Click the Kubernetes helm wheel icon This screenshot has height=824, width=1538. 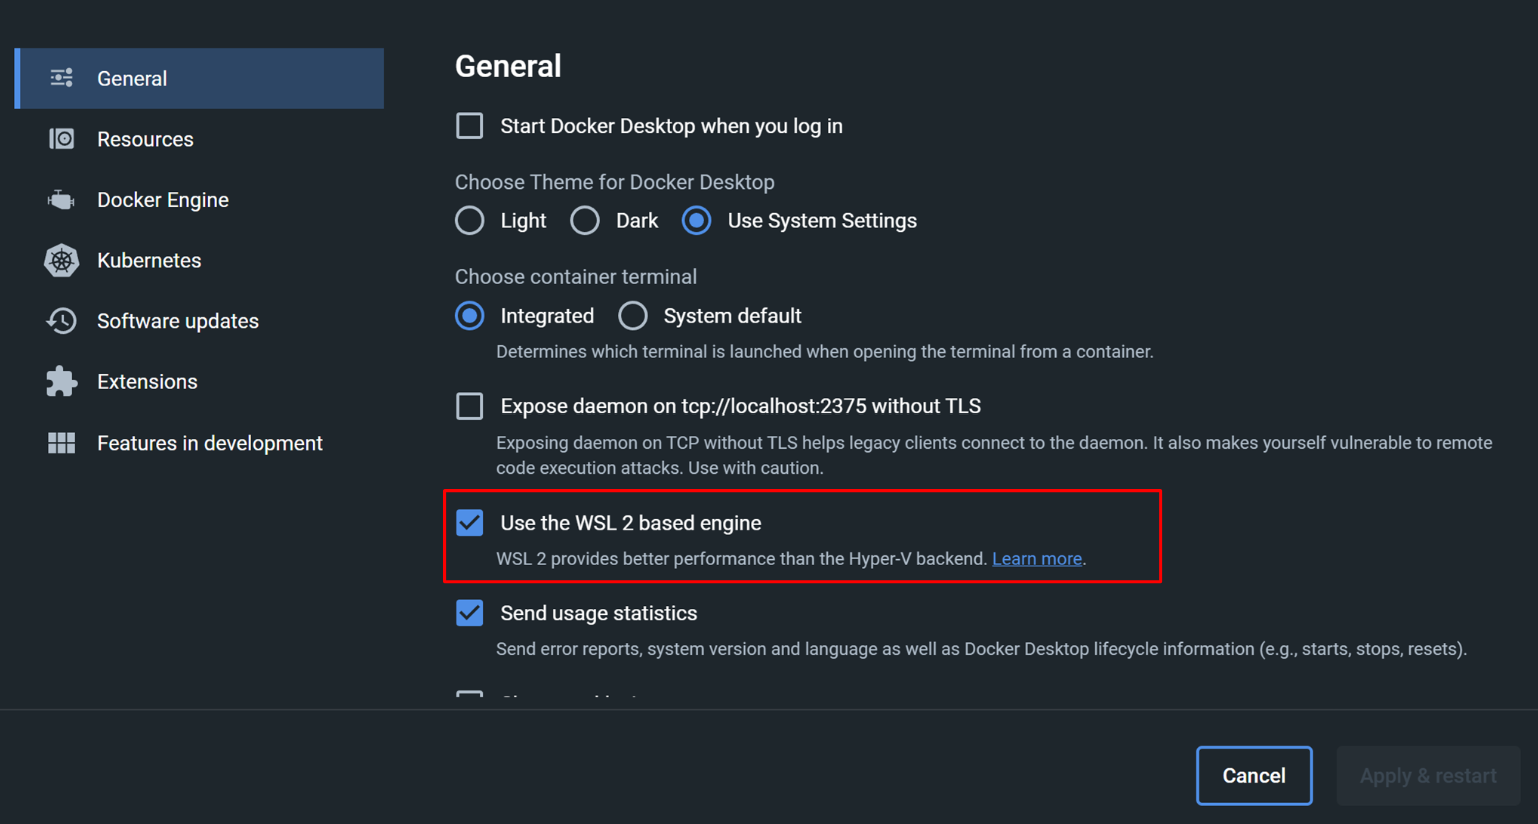point(61,260)
